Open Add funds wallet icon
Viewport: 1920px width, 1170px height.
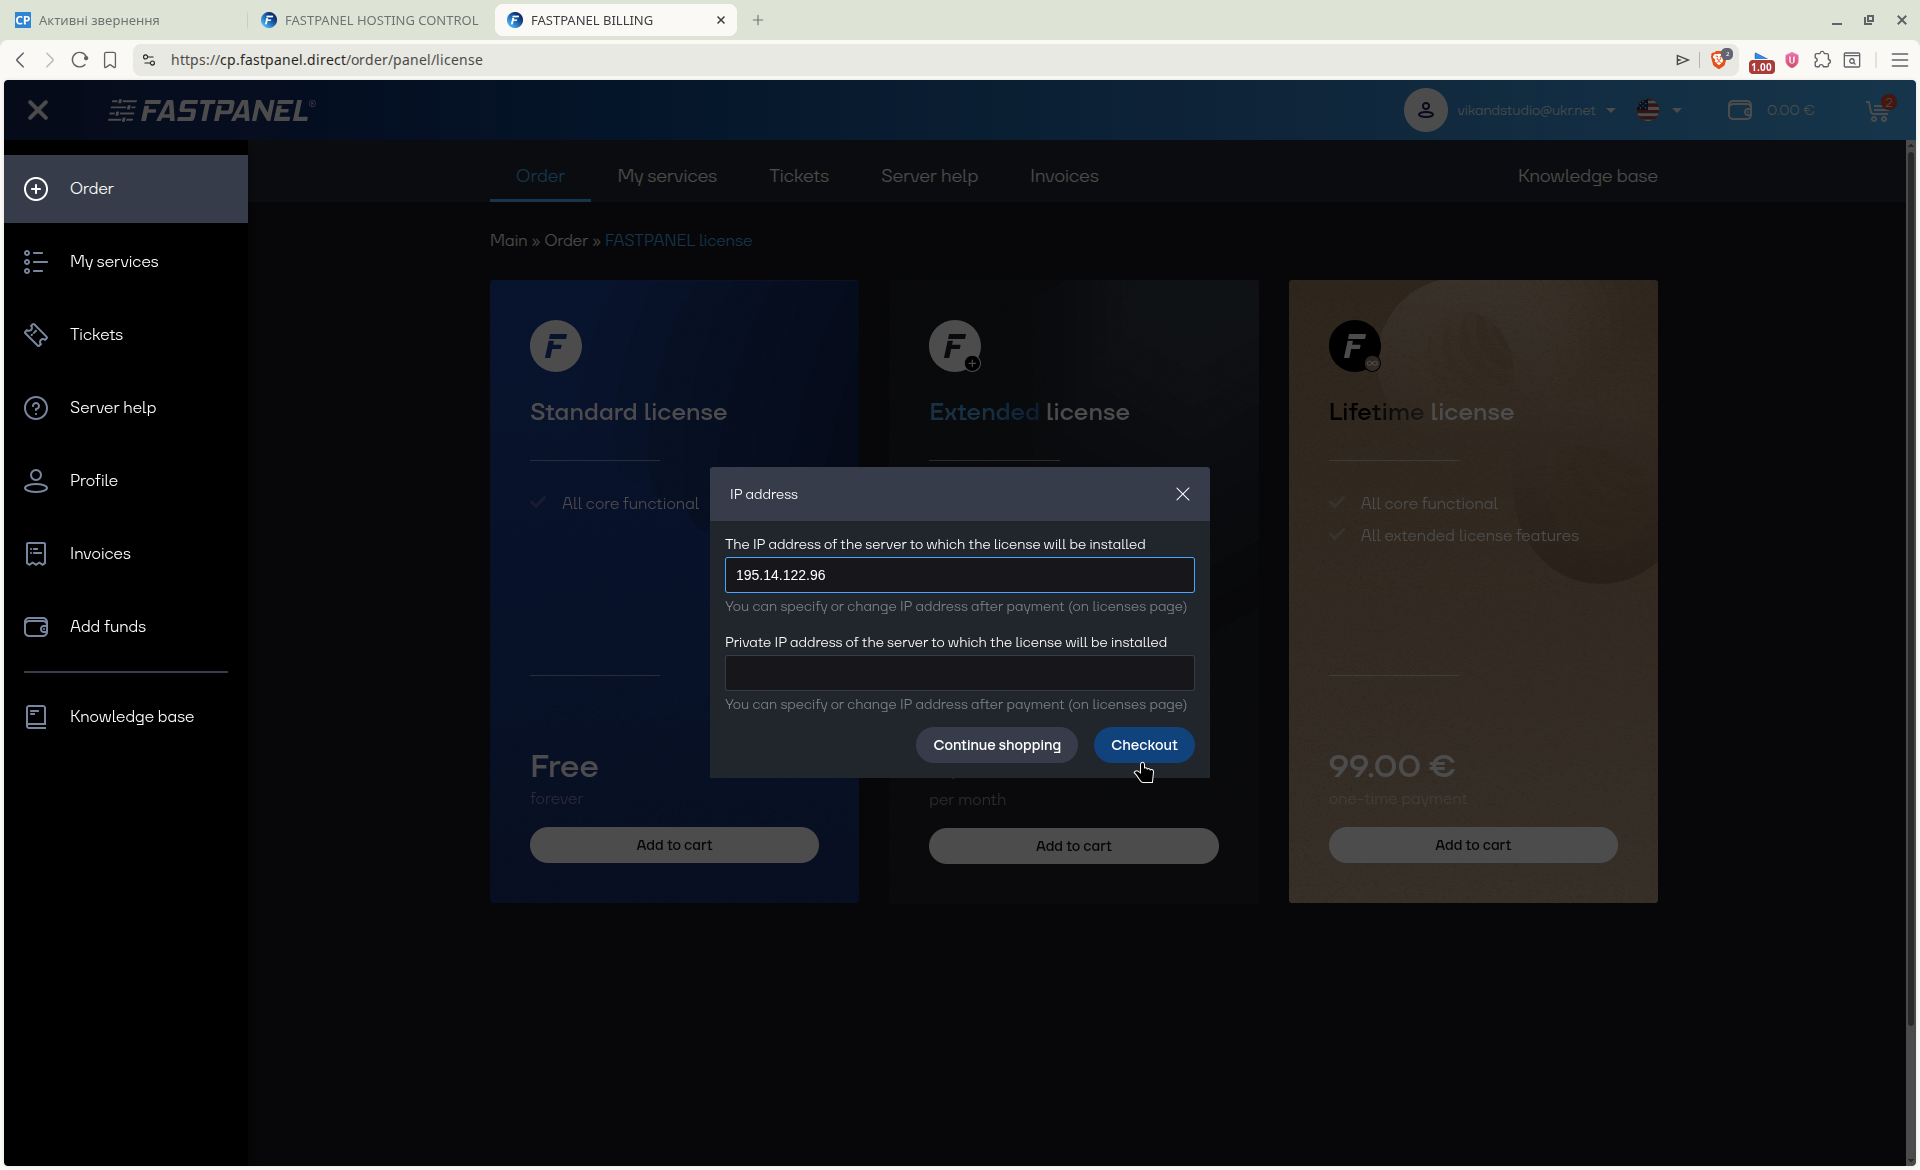point(36,627)
